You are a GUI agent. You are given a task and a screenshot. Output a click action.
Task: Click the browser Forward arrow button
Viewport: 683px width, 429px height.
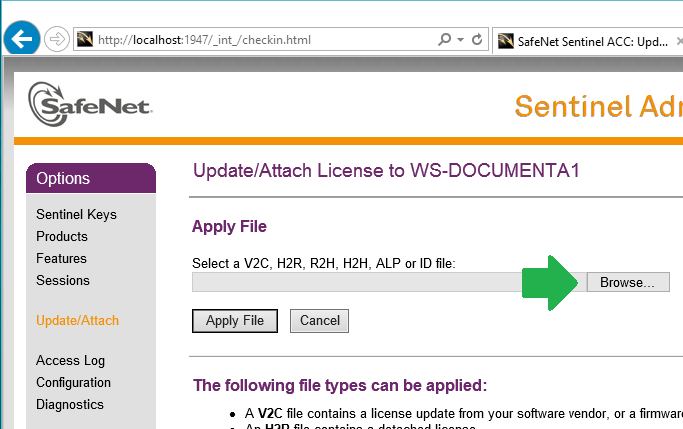coord(56,40)
